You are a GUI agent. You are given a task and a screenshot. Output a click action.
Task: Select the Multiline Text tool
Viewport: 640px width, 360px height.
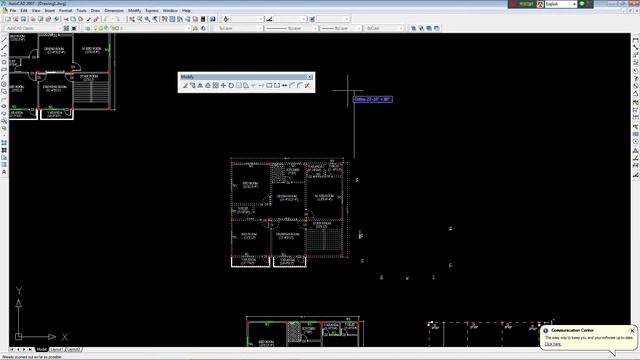[4, 172]
